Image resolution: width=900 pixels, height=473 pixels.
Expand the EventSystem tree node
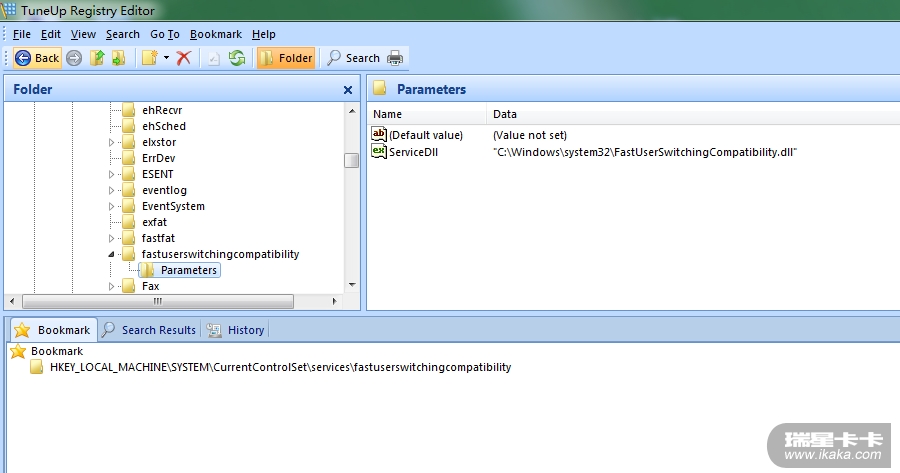[x=111, y=207]
